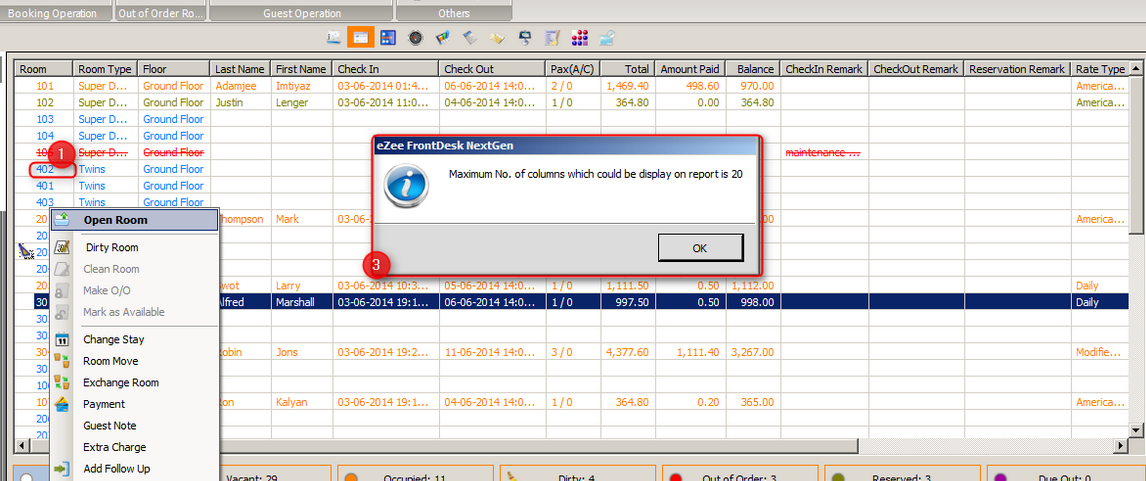Click the 'maintenance' check-in remark cell
Viewport: 1146px width, 481px height.
(x=824, y=153)
